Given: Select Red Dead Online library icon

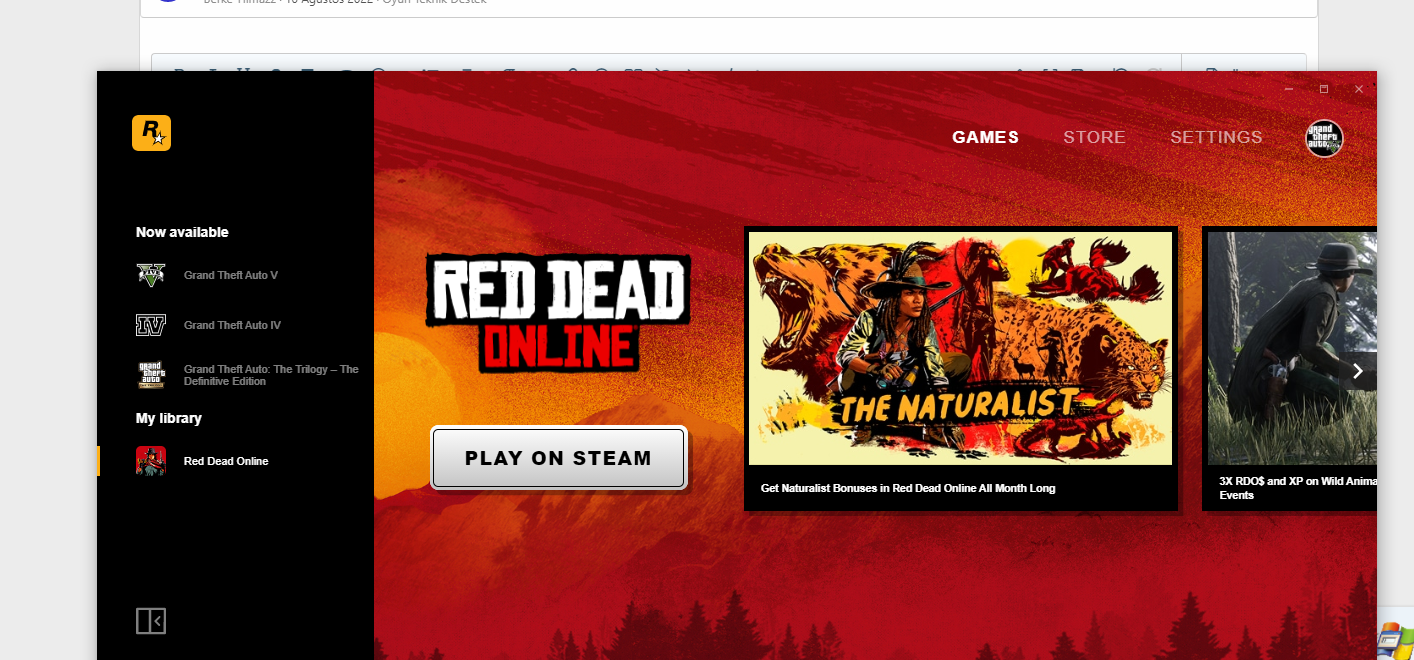Looking at the screenshot, I should click(x=151, y=461).
